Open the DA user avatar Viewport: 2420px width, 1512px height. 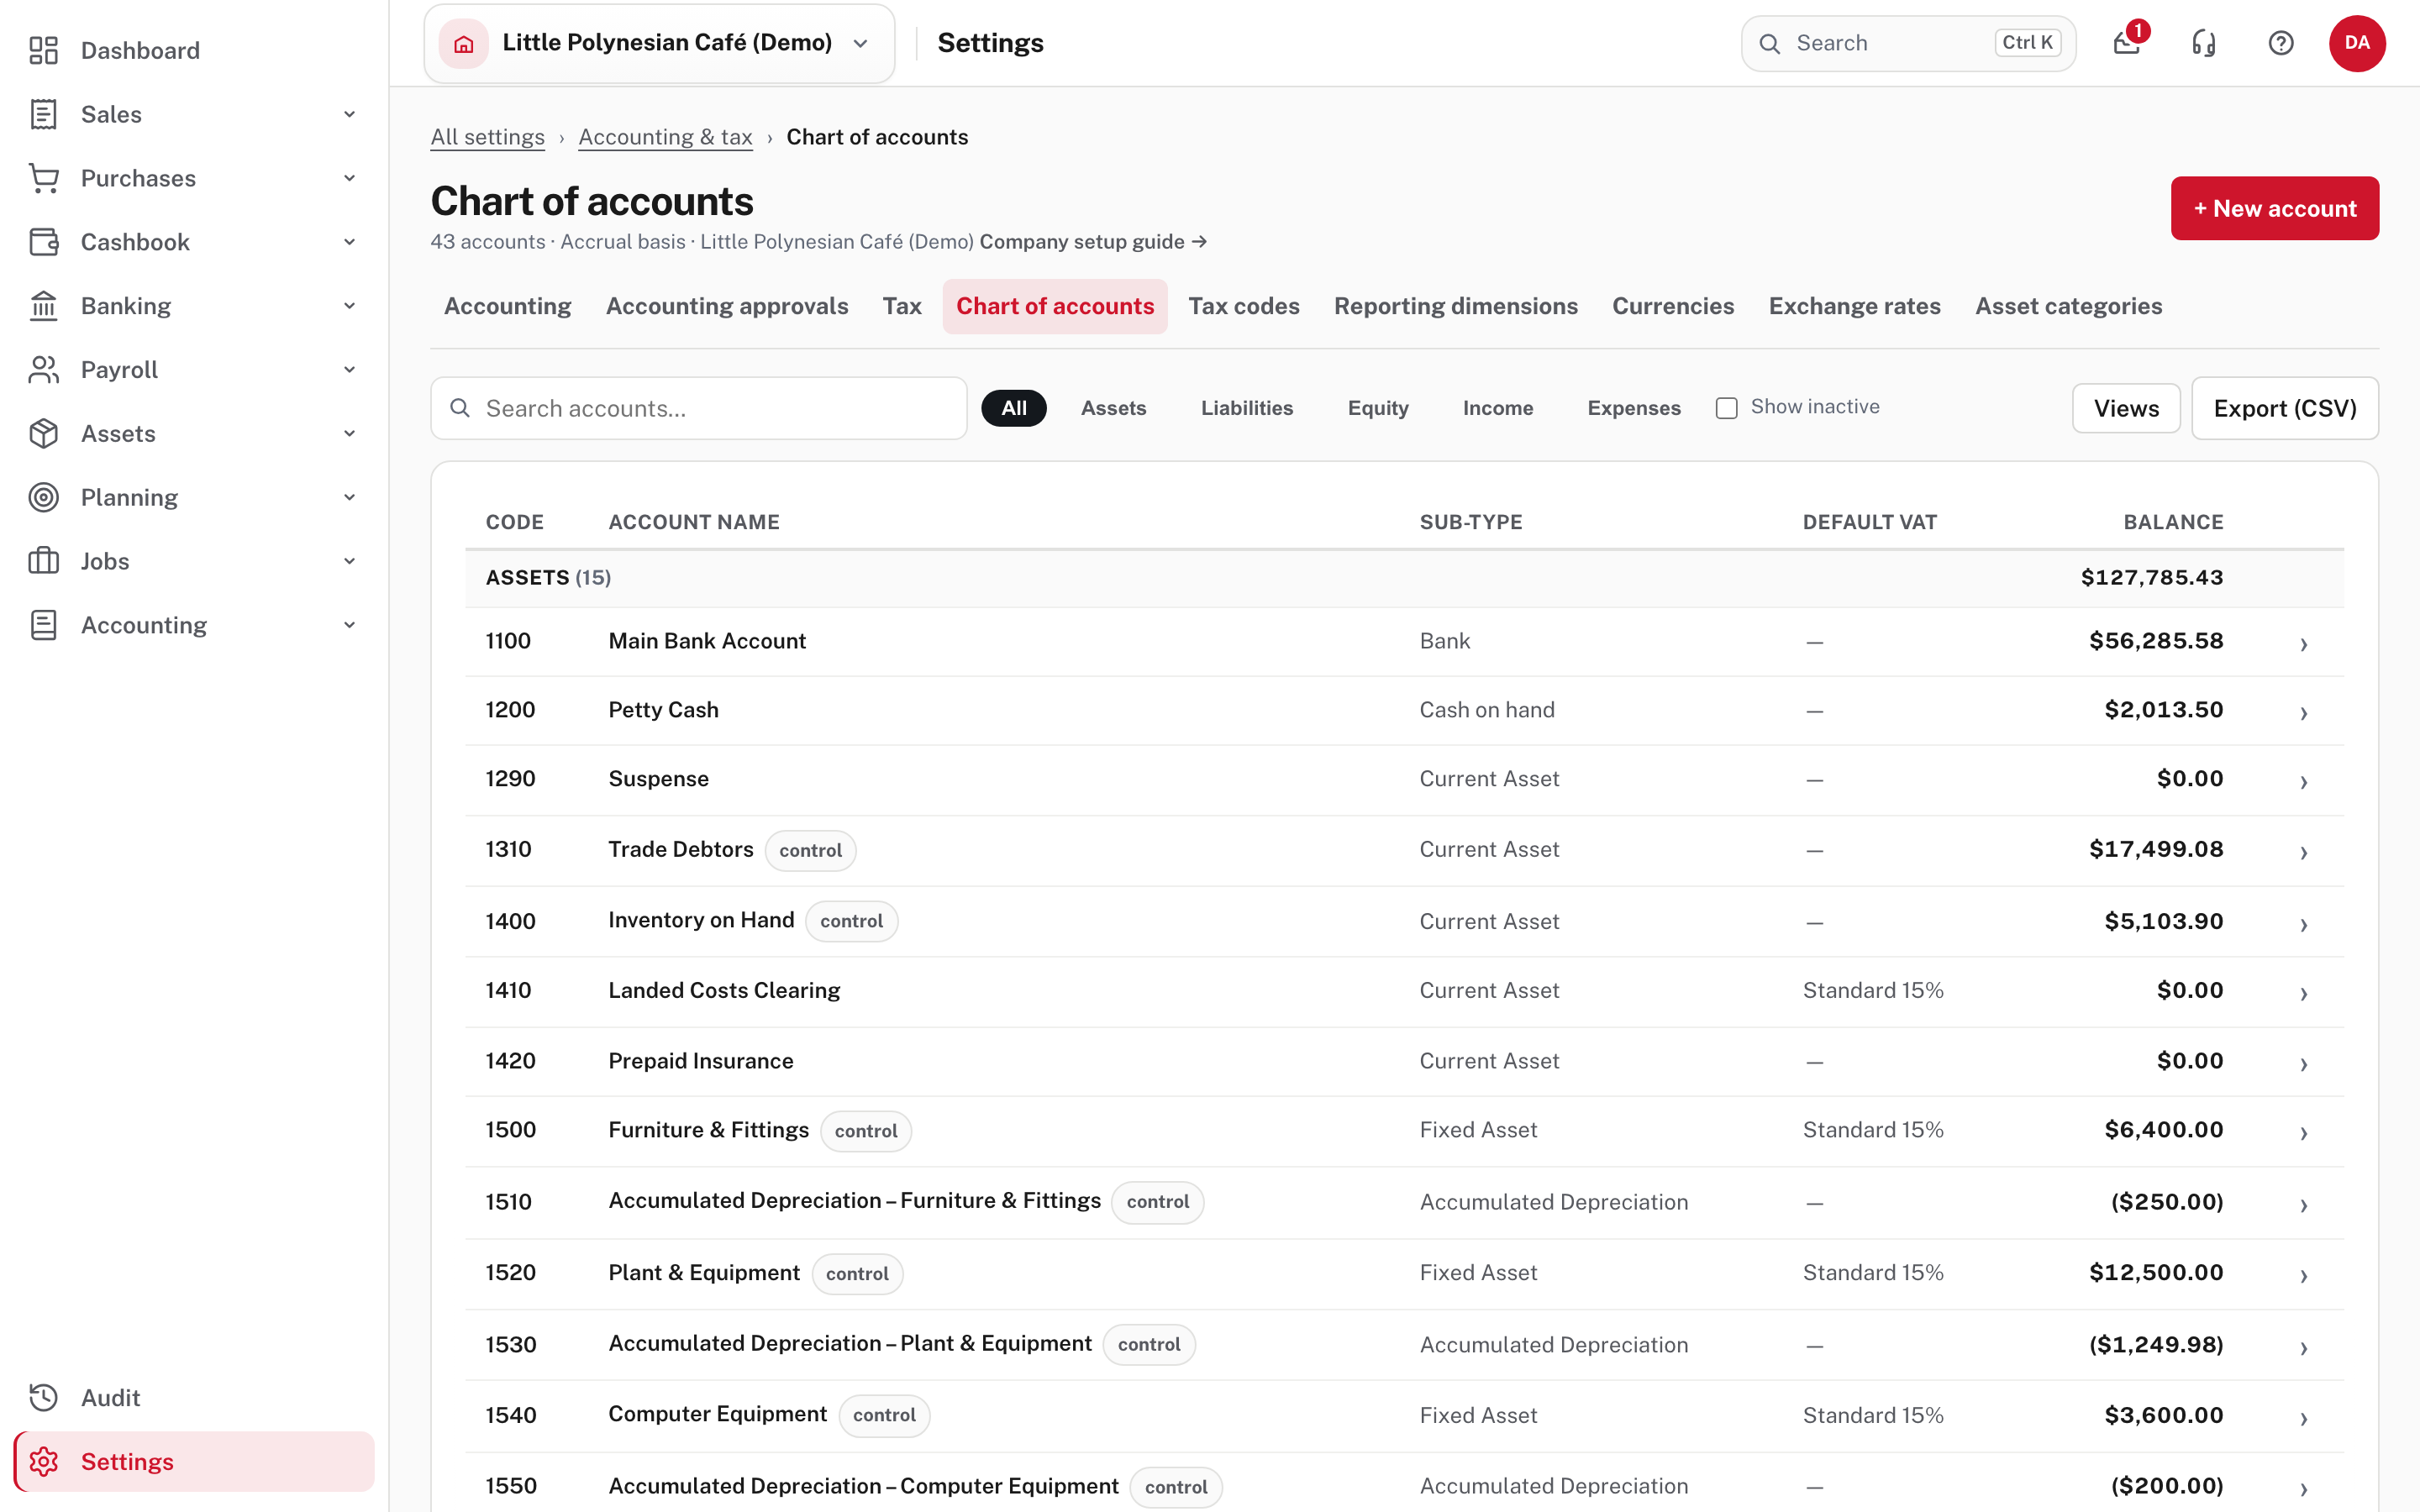[x=2357, y=43]
